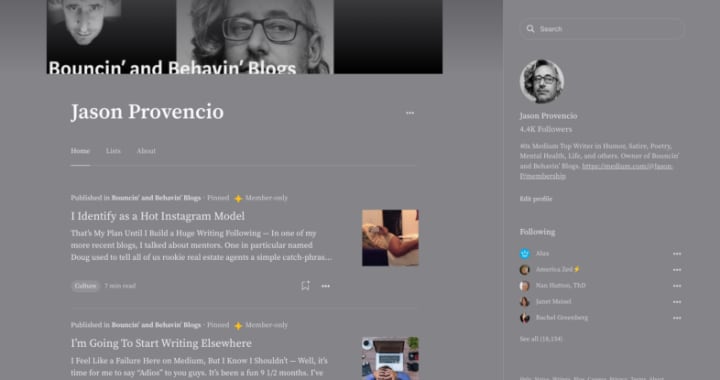The height and width of the screenshot is (380, 720).
Task: Open 'I Identify as a Hot Instagram Model' story
Action: (x=158, y=216)
